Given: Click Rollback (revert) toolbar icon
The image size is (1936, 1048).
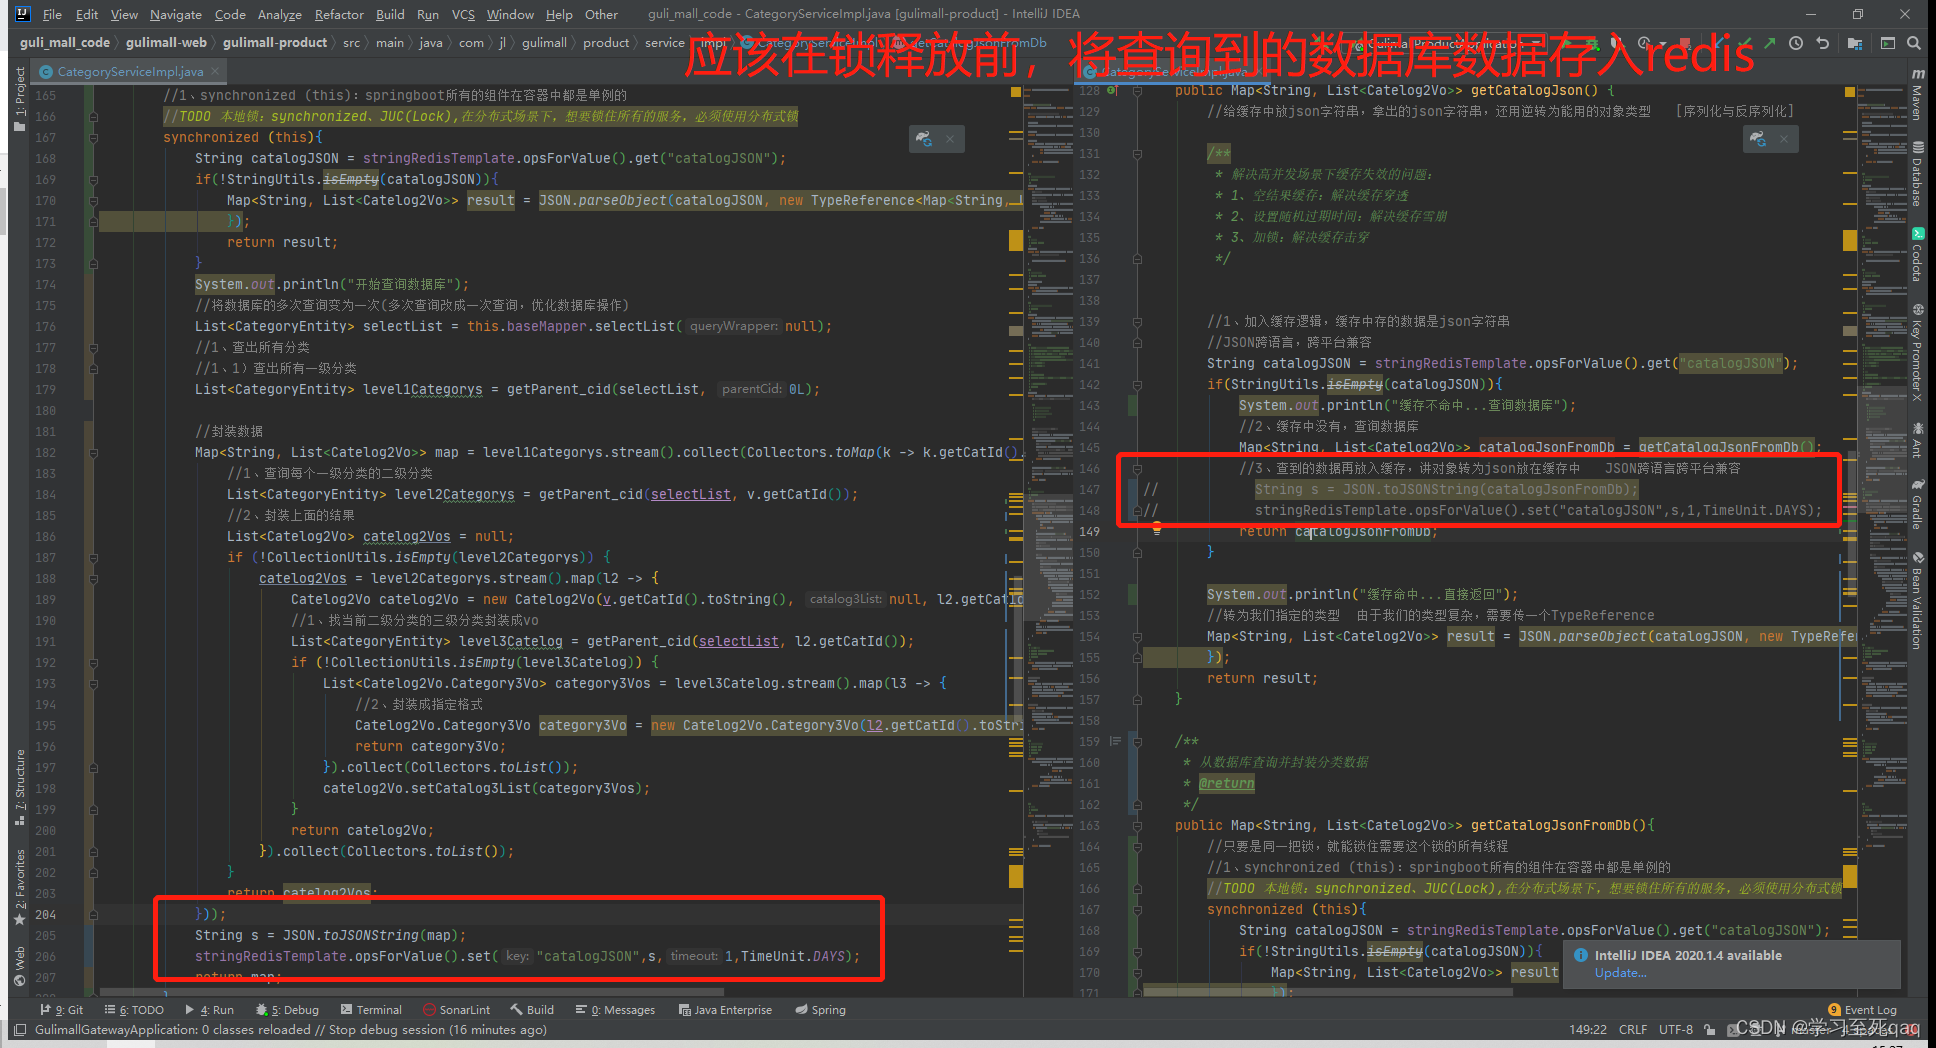Looking at the screenshot, I should click(x=1822, y=43).
